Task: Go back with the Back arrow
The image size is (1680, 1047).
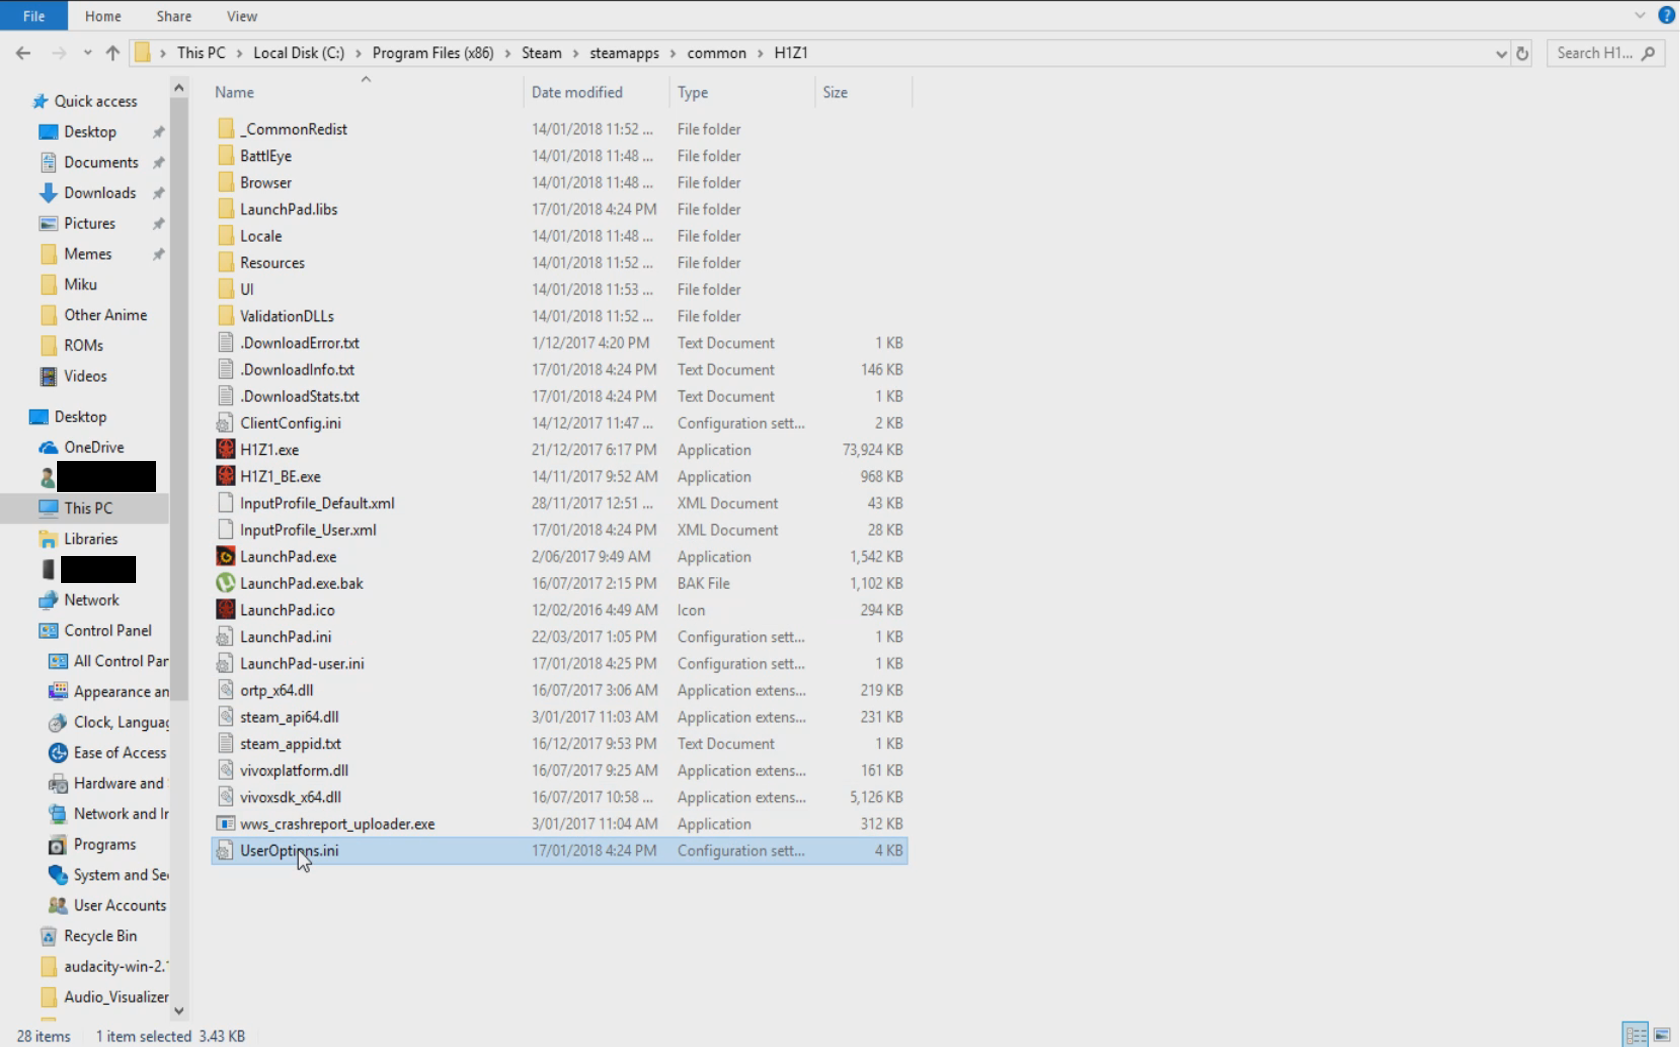Action: (x=23, y=53)
